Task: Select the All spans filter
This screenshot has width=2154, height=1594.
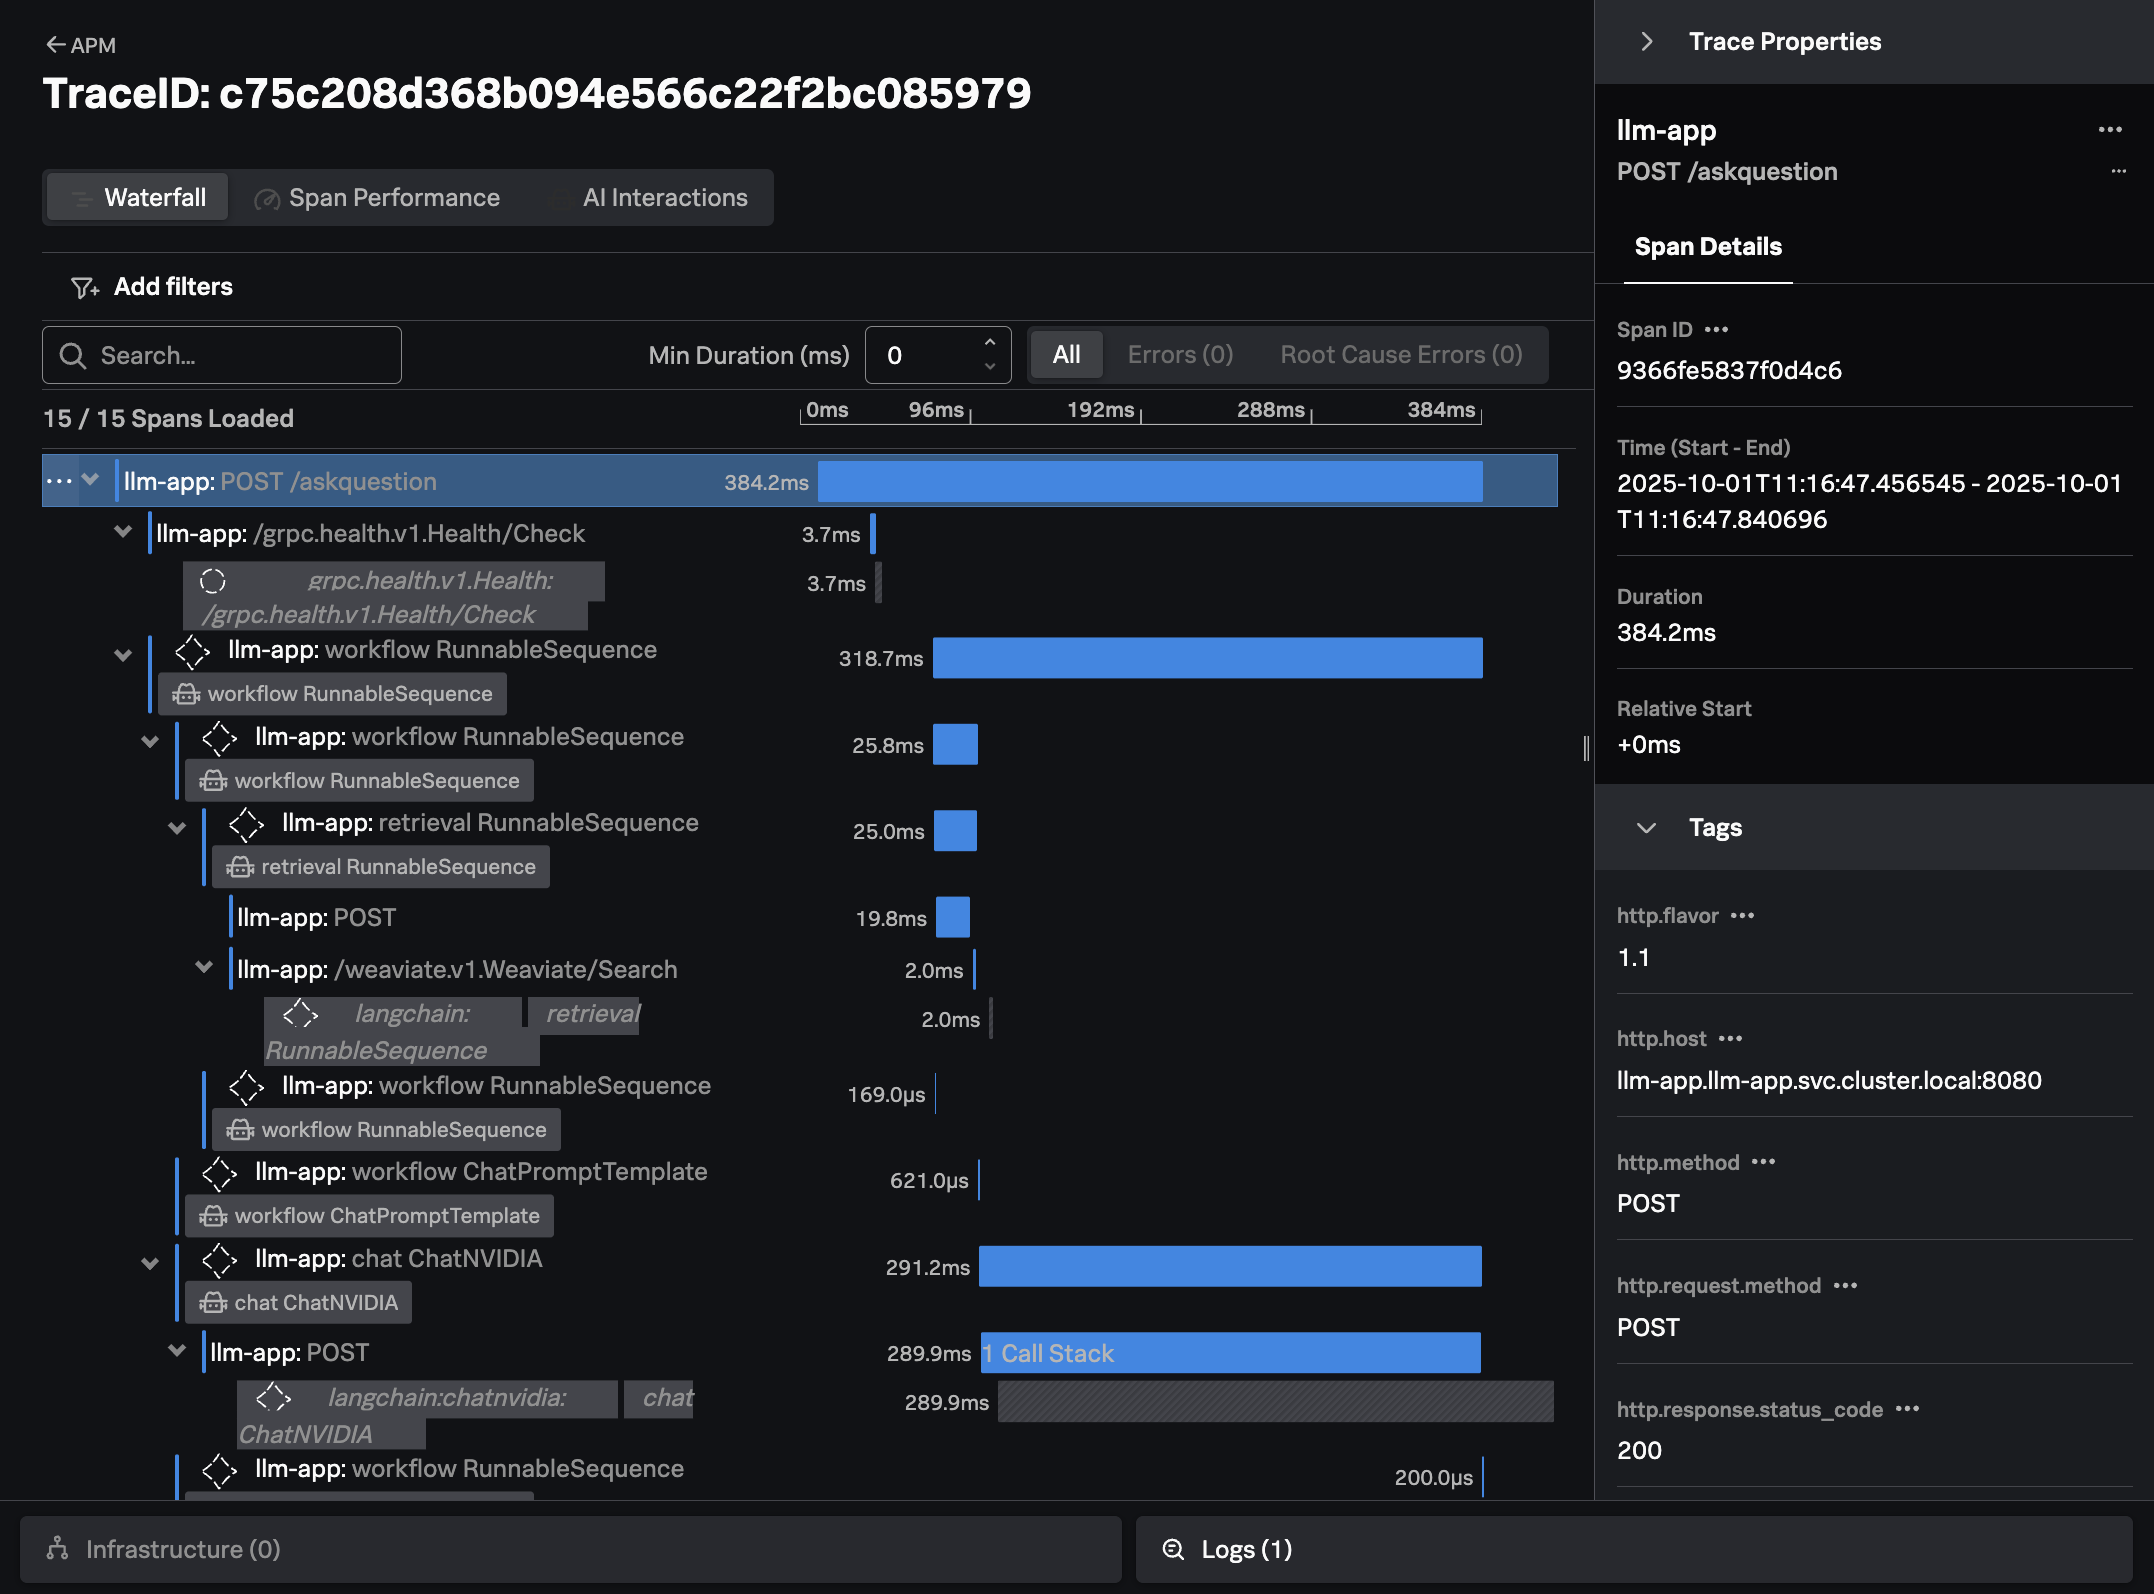Action: 1066,355
